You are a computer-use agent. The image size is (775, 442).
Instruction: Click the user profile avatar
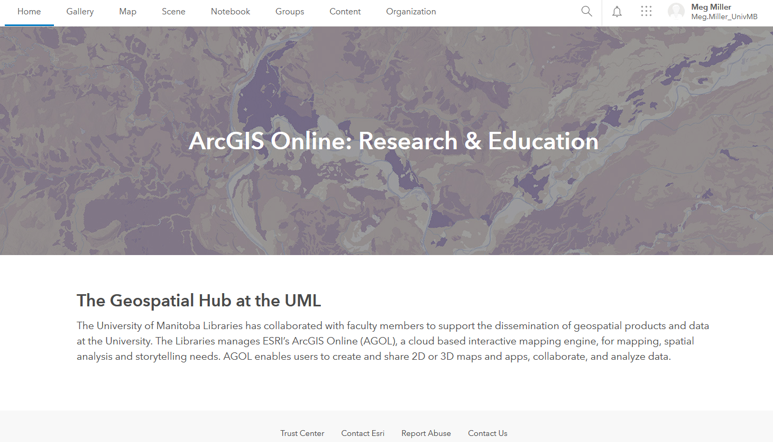[x=677, y=12]
